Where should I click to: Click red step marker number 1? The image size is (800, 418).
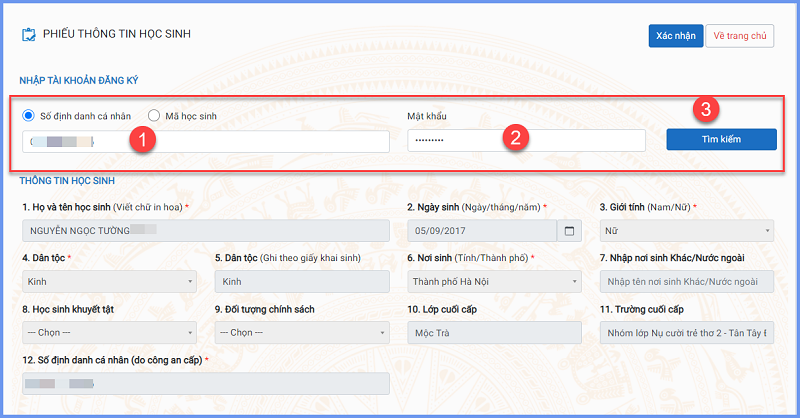click(144, 140)
